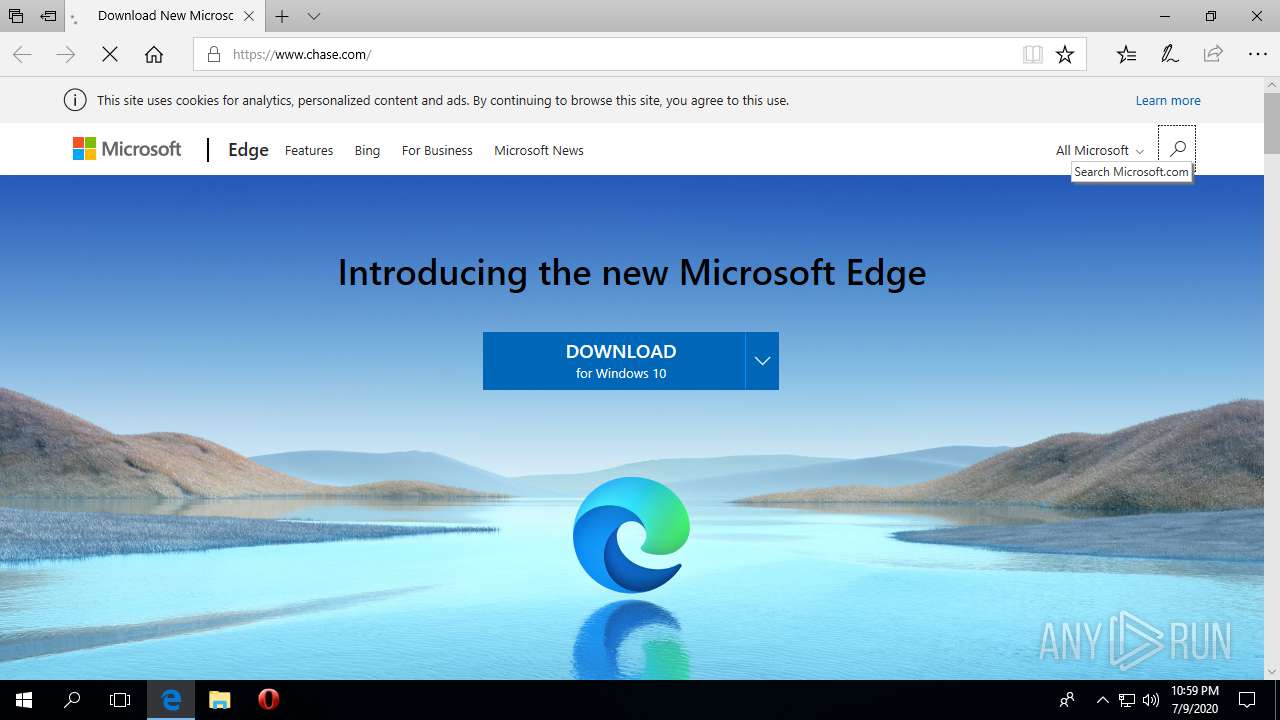Launch Opera from taskbar

pos(268,700)
